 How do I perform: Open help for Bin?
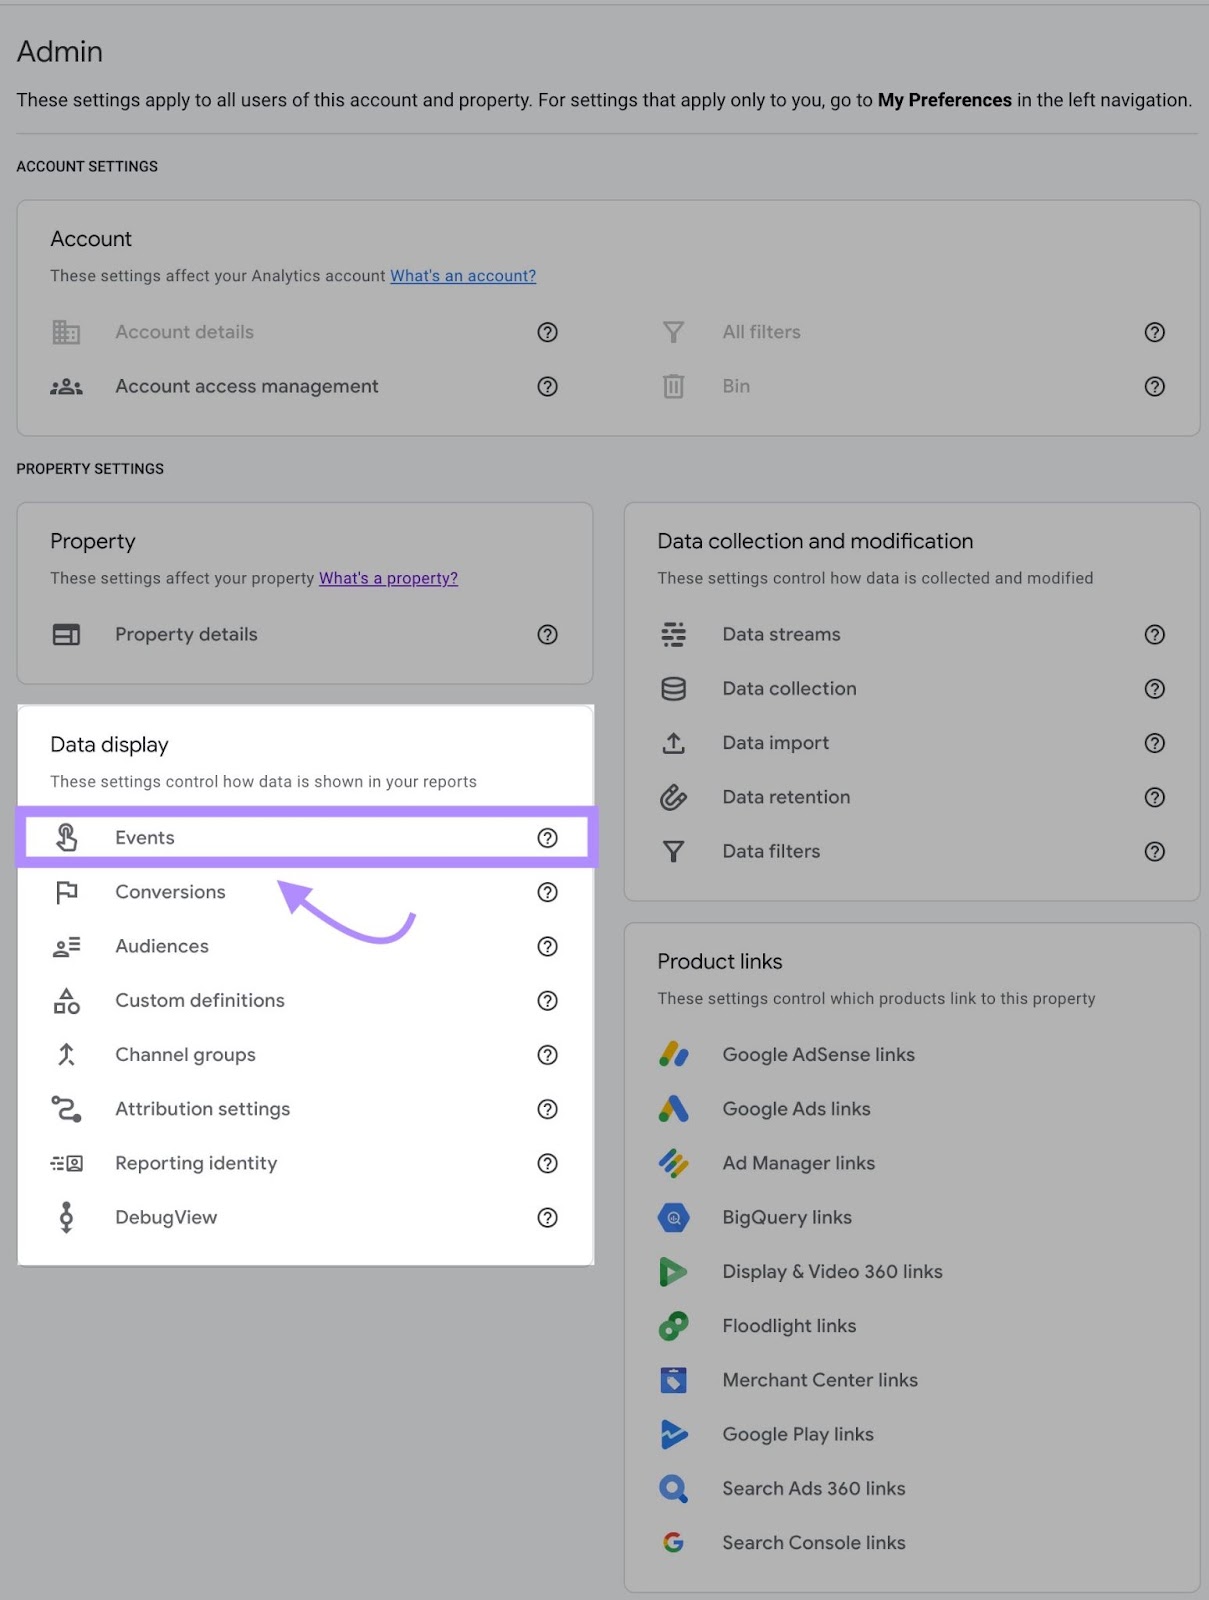click(x=1155, y=386)
